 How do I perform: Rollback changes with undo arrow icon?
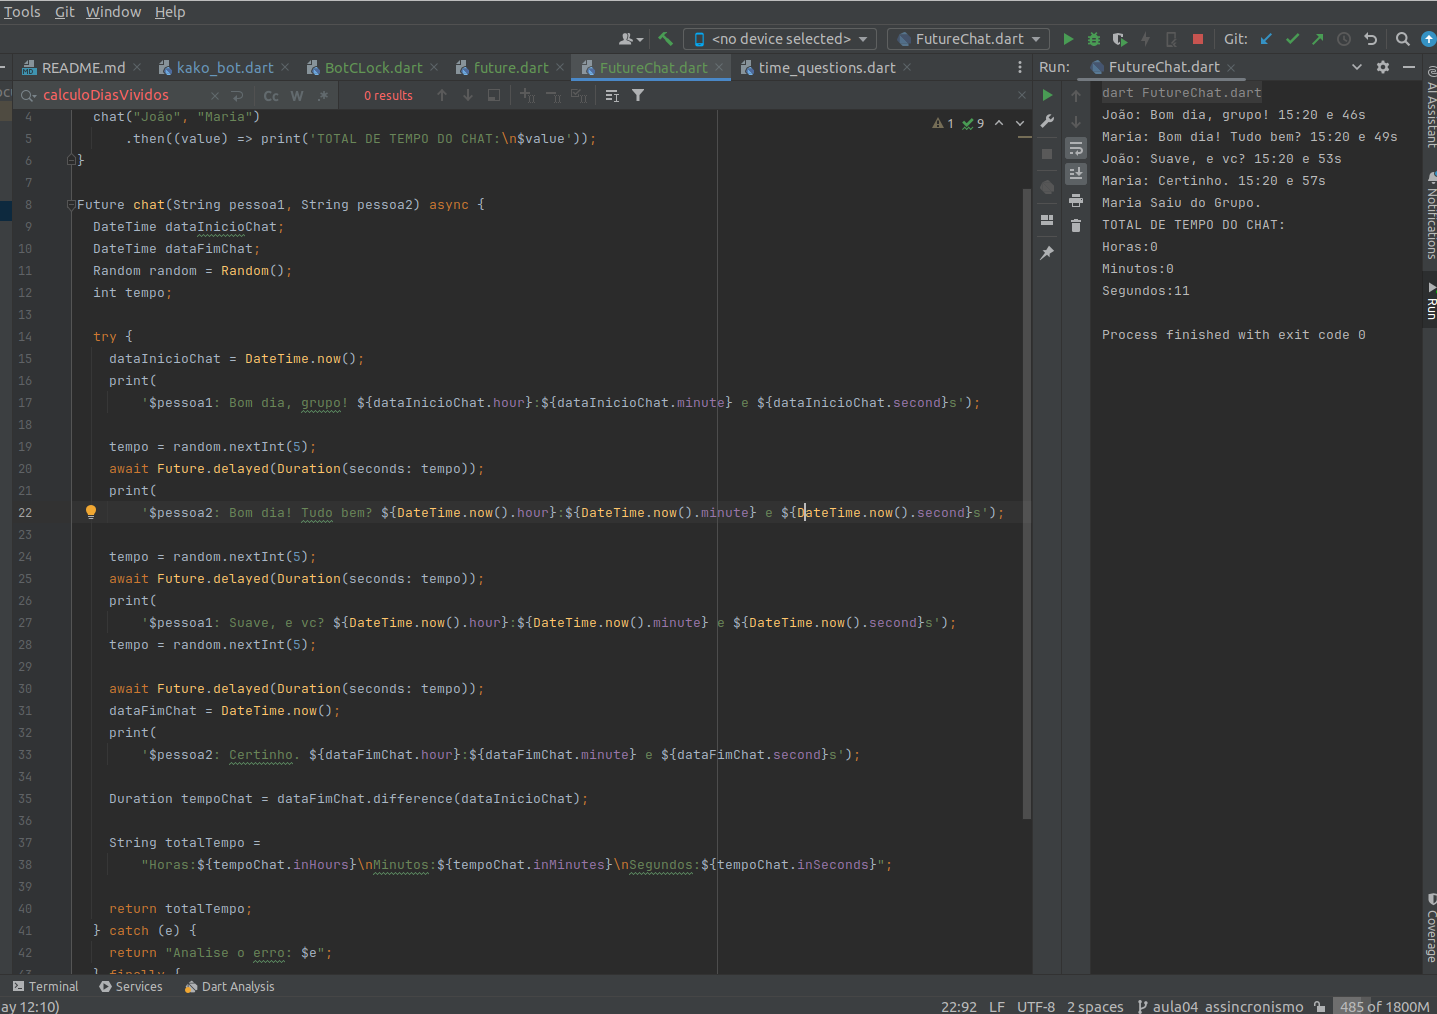click(x=1370, y=39)
